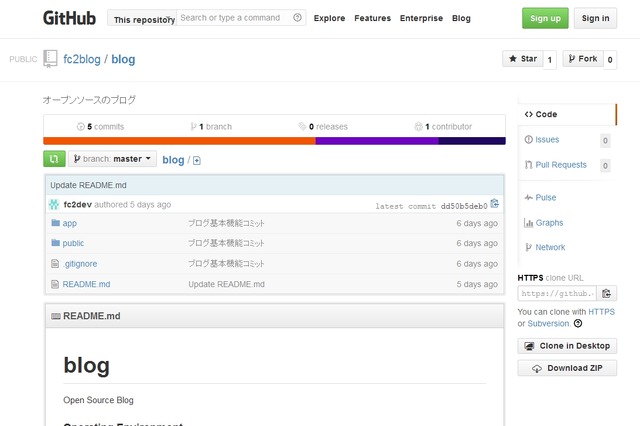The image size is (640, 426).
Task: Click the HTTPS clone link
Action: click(601, 312)
